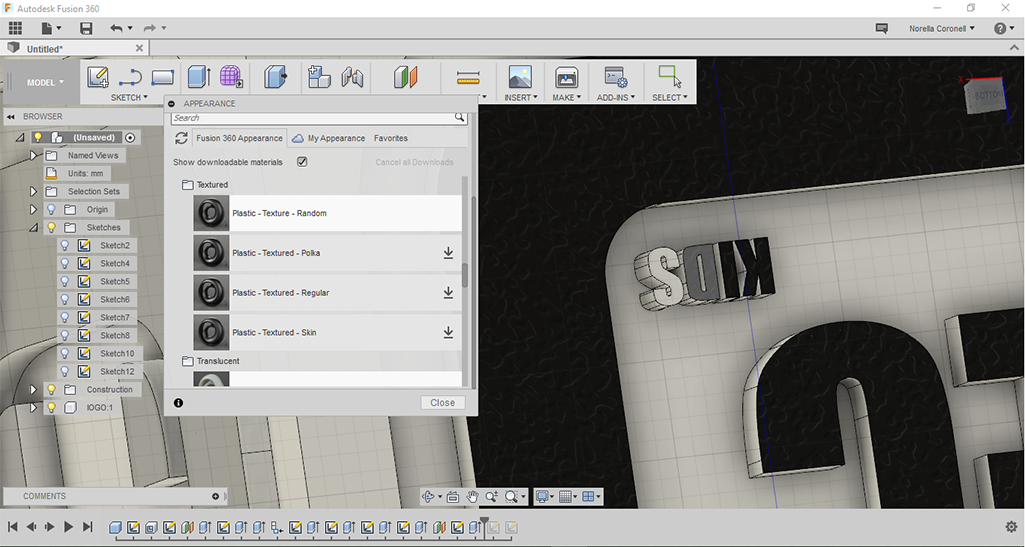Click the Orbit navigation icon

pos(428,497)
